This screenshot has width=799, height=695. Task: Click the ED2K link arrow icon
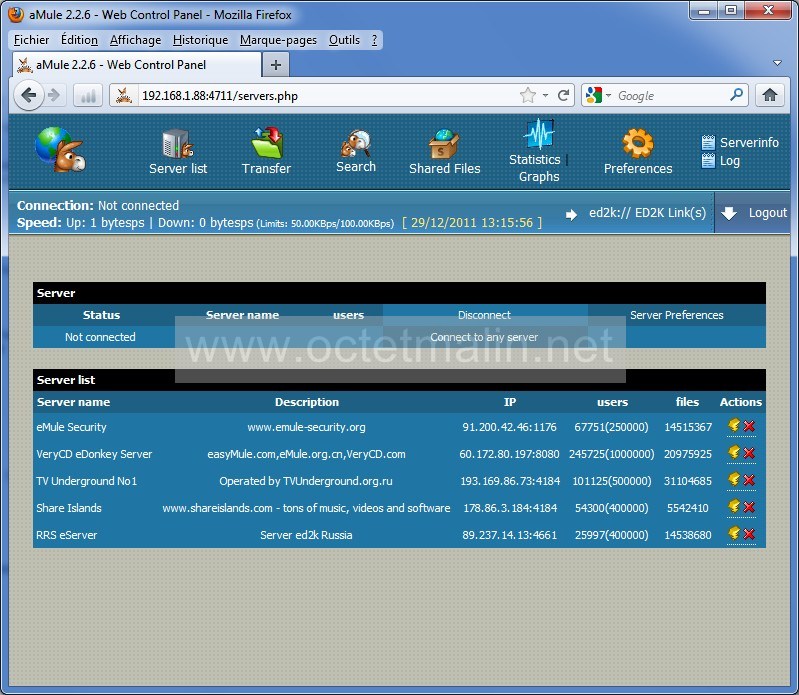pos(572,215)
